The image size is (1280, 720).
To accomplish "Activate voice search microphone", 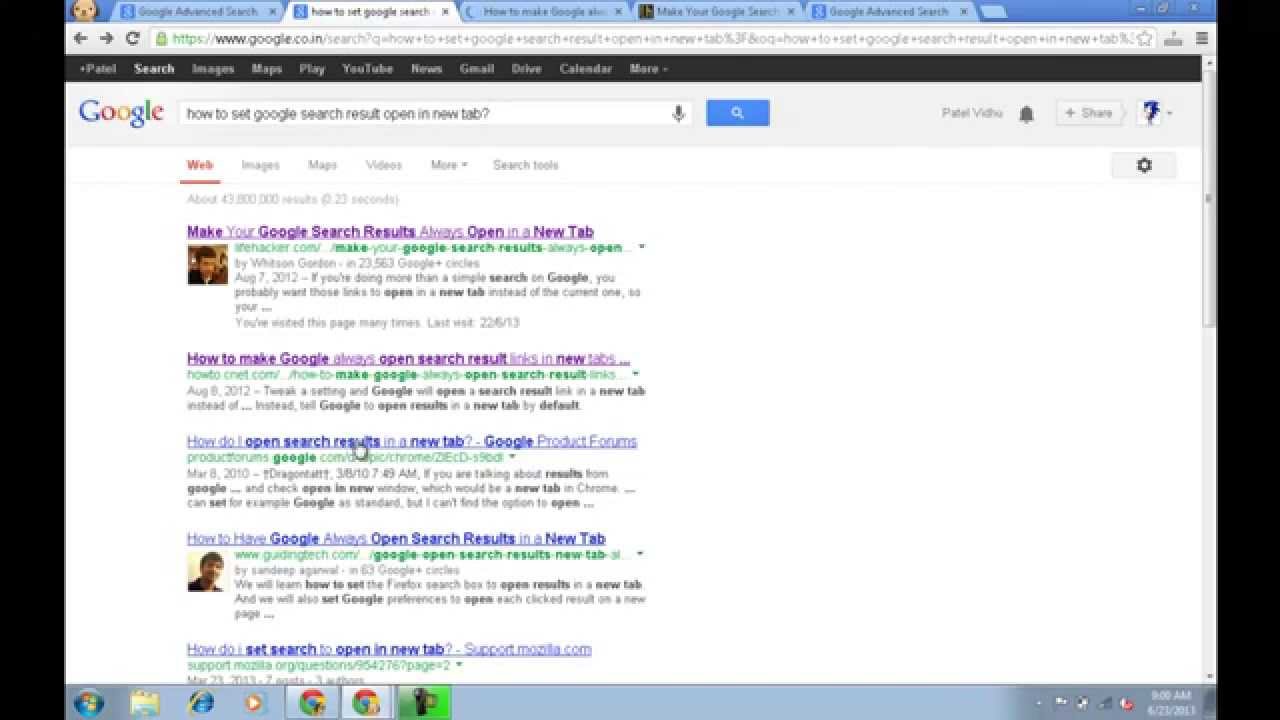I will point(678,114).
